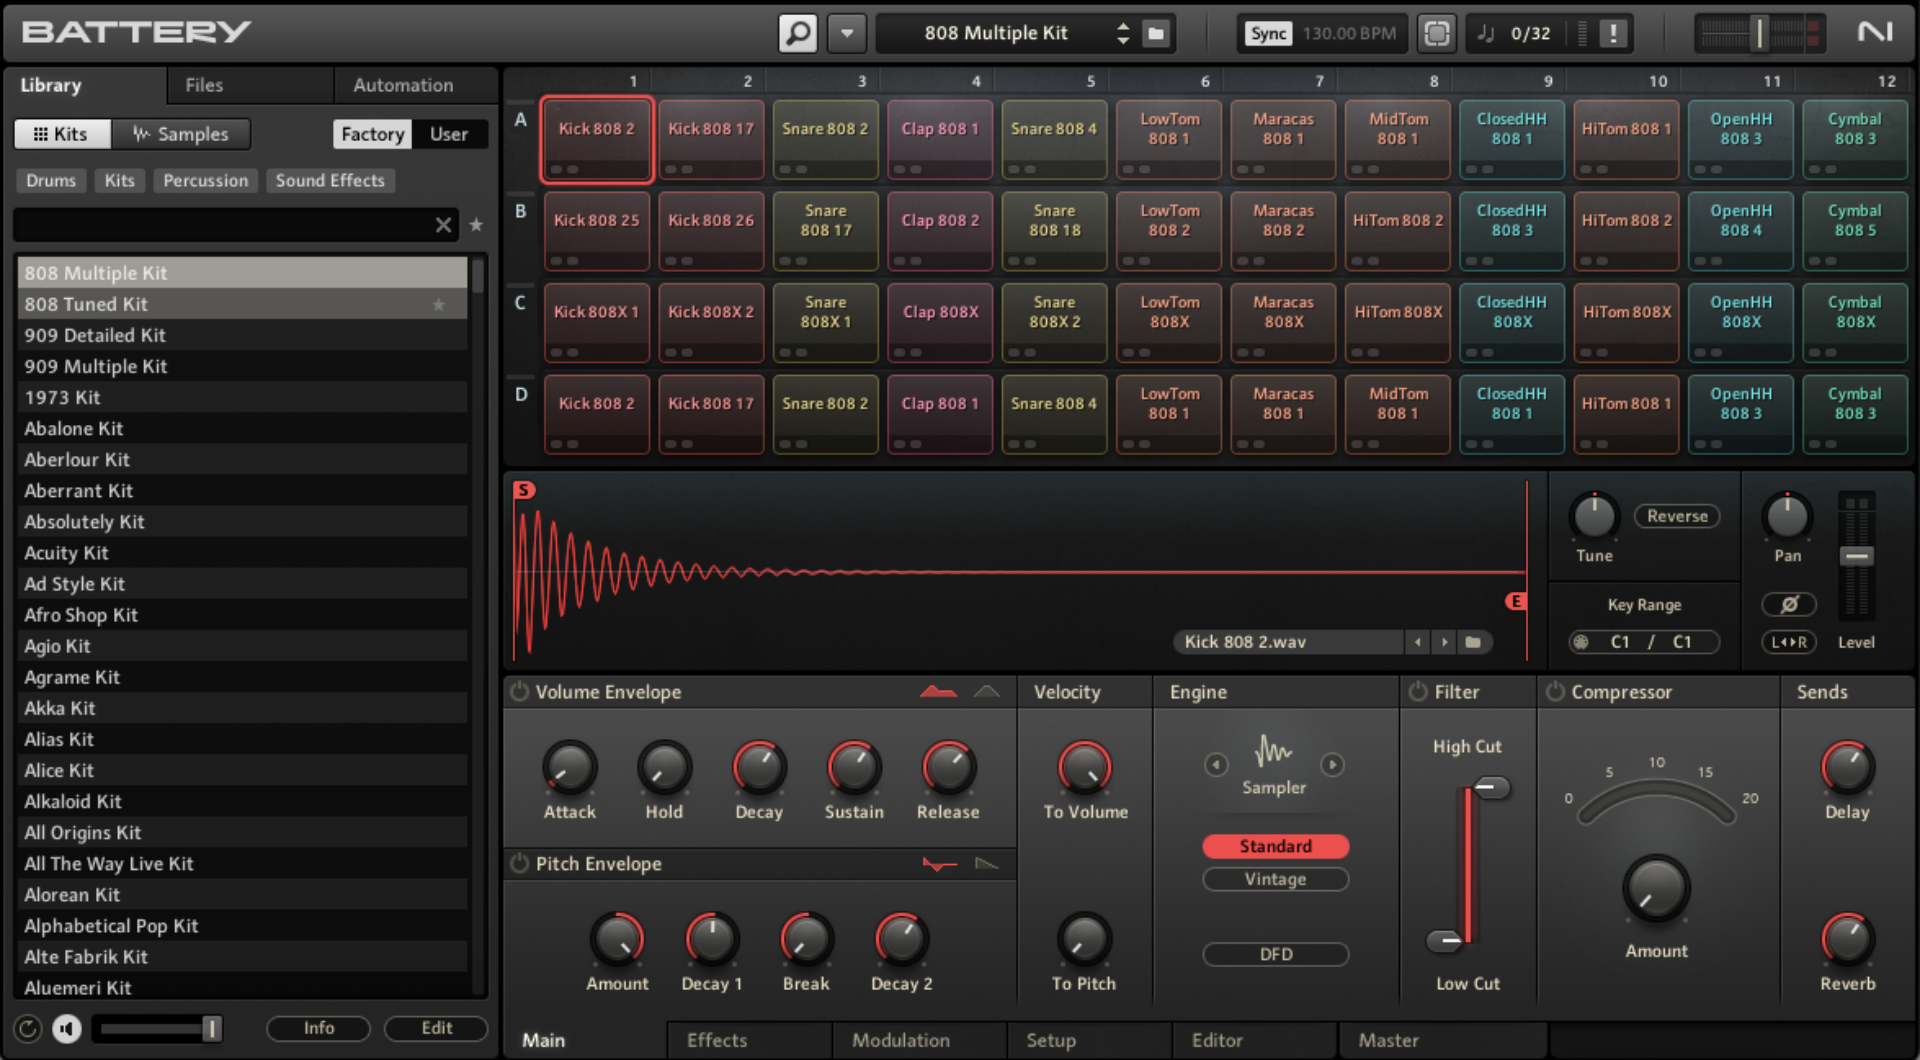The image size is (1920, 1060).
Task: Open the kit folder icon beside preset name
Action: pyautogui.click(x=1156, y=33)
